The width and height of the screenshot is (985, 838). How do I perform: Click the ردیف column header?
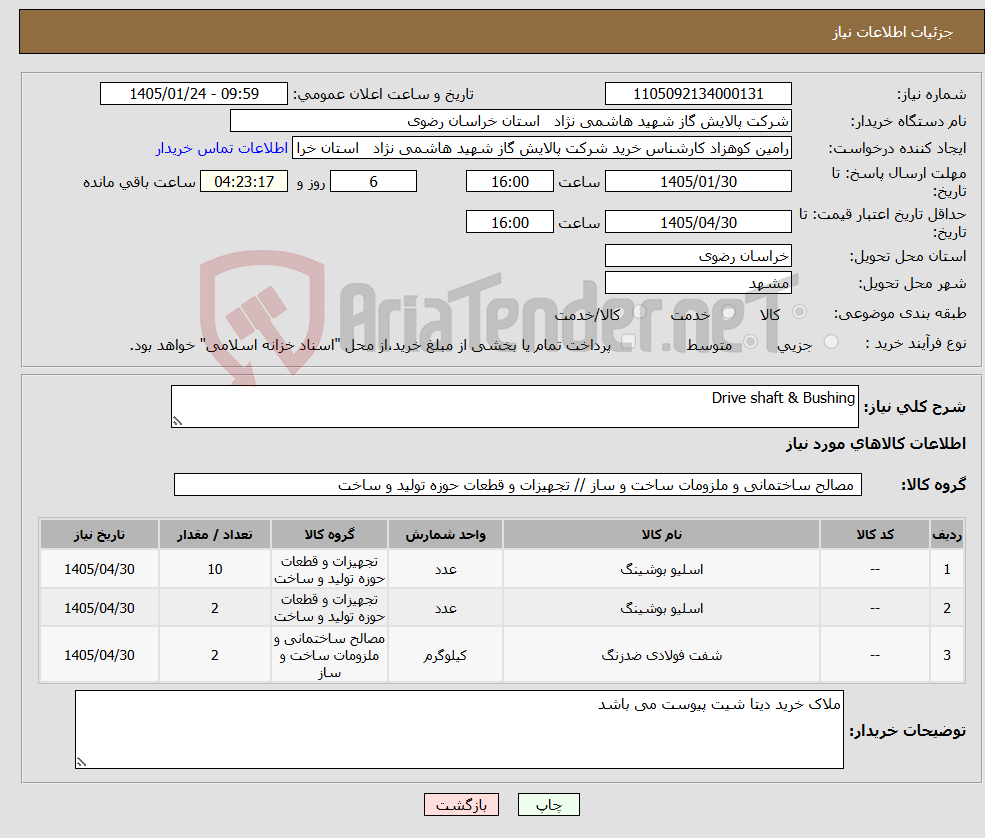tap(947, 535)
